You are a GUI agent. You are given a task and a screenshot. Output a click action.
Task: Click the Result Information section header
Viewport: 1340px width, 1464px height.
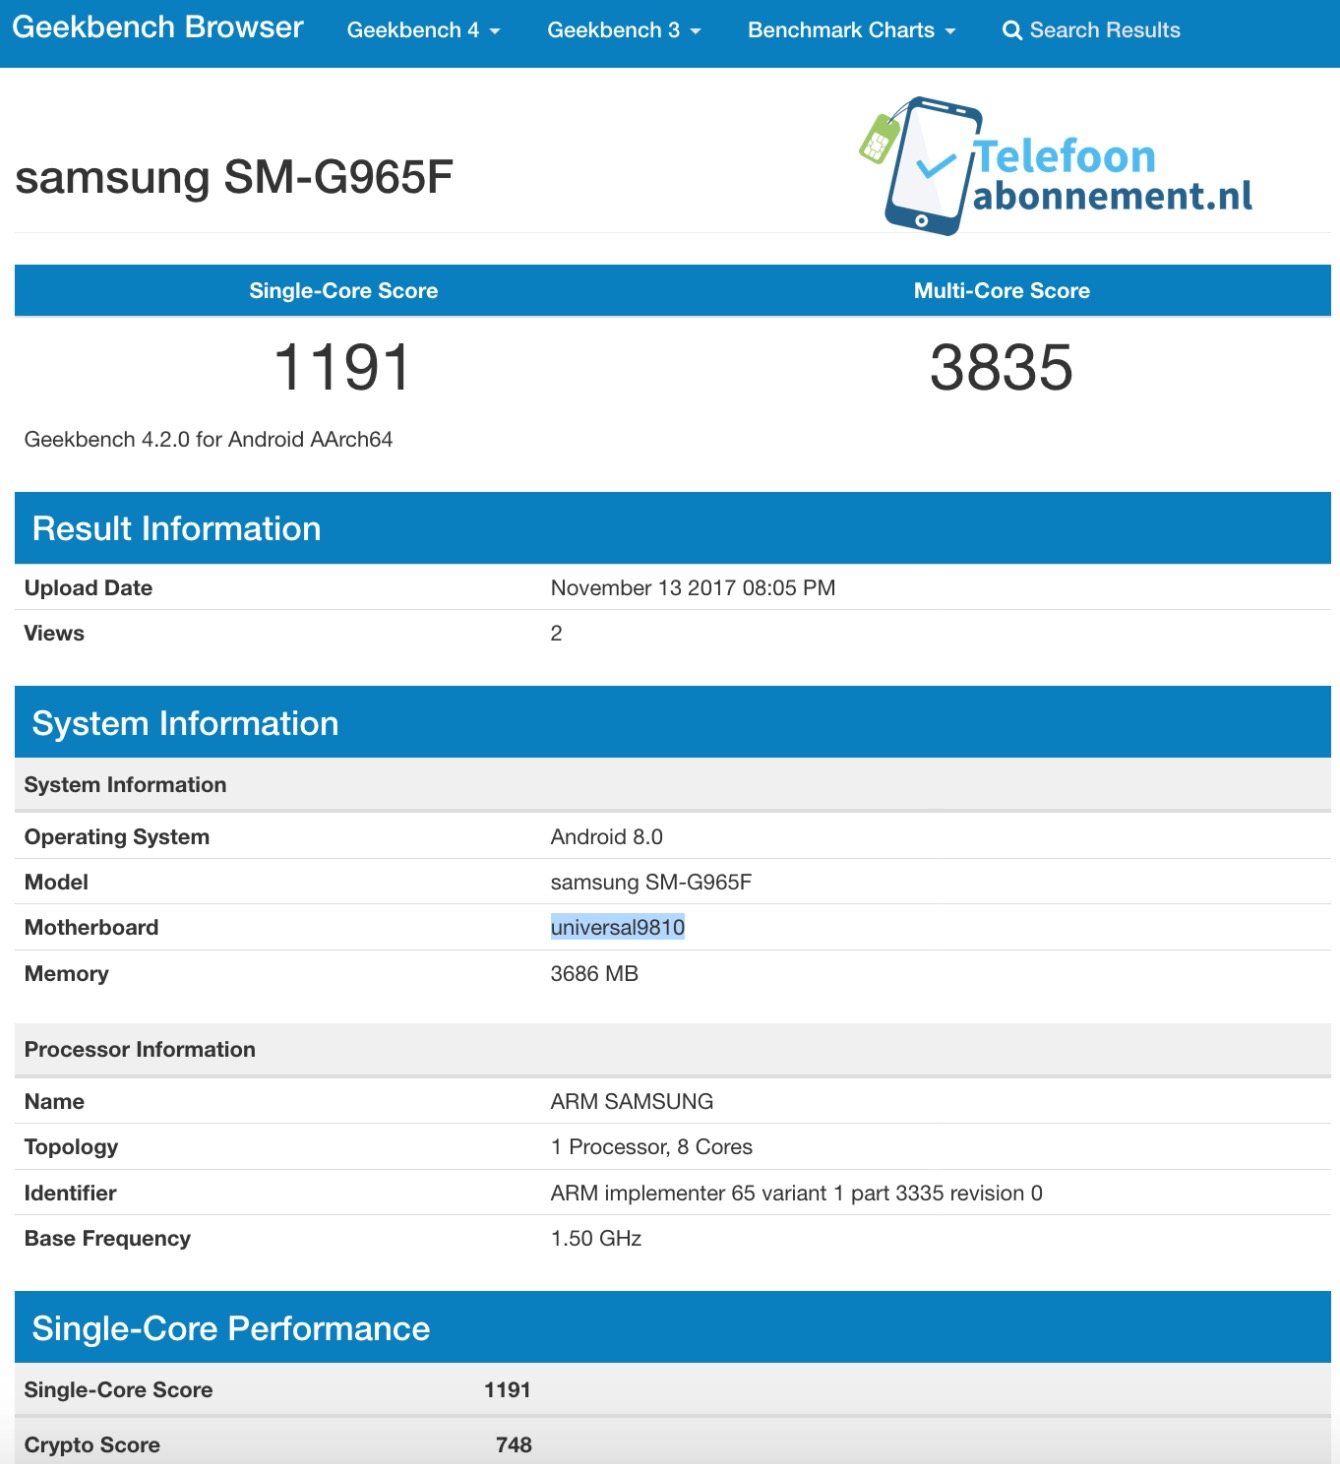click(176, 528)
